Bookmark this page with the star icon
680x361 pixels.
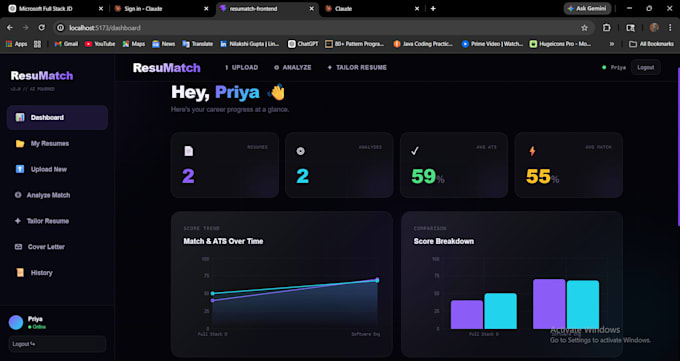[x=584, y=28]
